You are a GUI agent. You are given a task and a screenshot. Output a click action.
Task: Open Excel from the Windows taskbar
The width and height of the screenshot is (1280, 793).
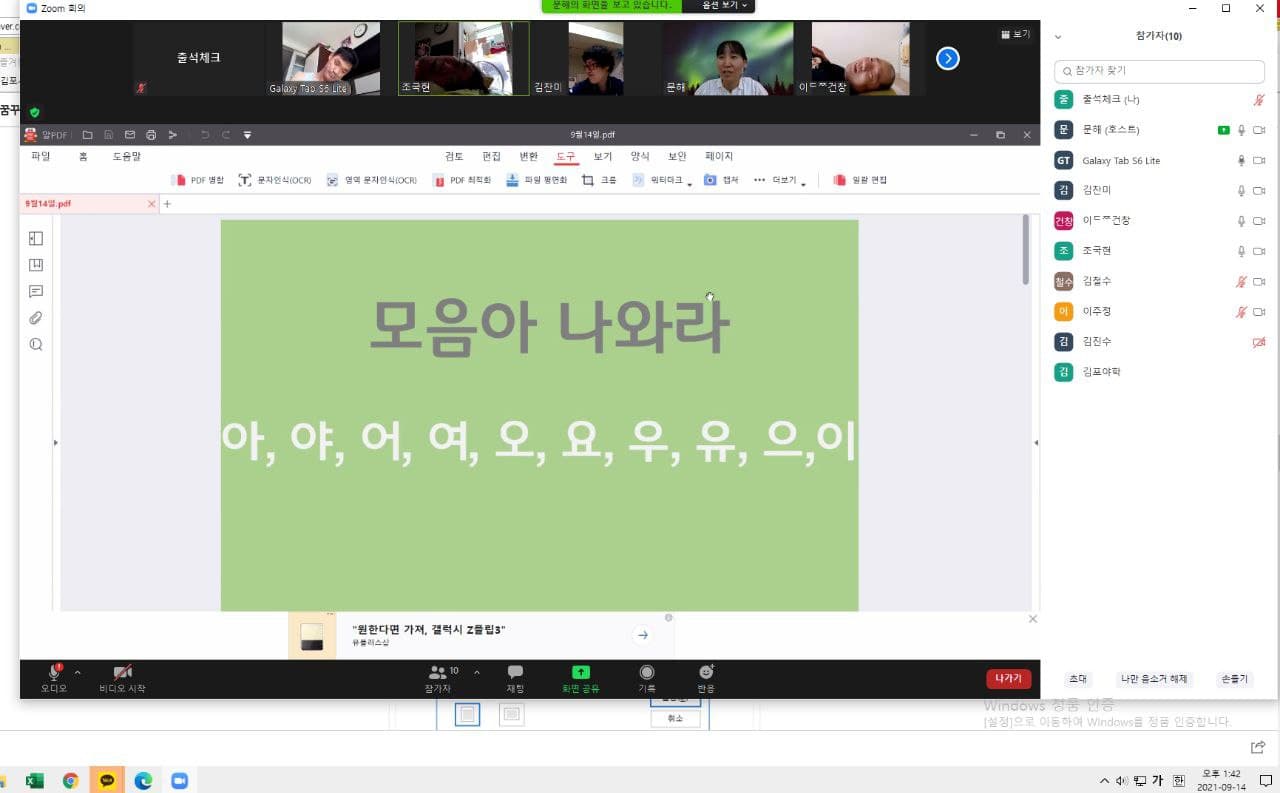[x=35, y=781]
